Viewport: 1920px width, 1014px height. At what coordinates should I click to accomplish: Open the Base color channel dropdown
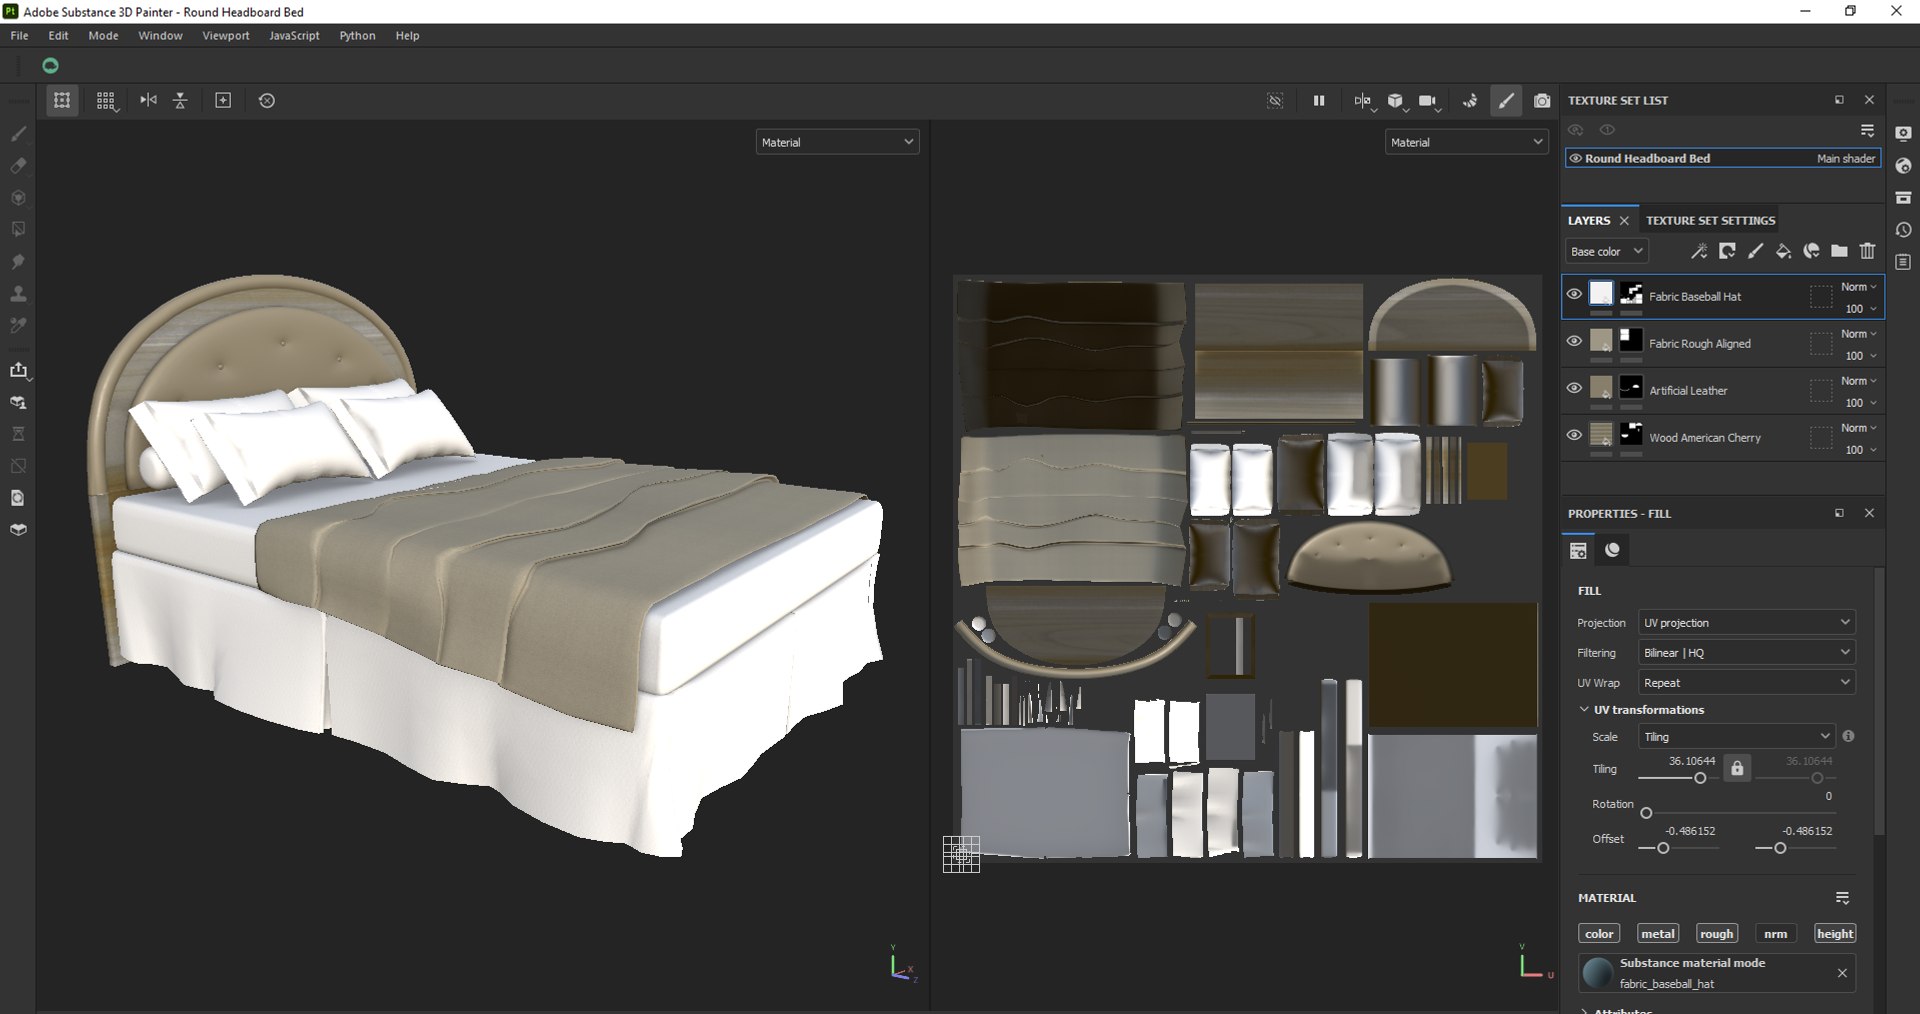(x=1606, y=251)
